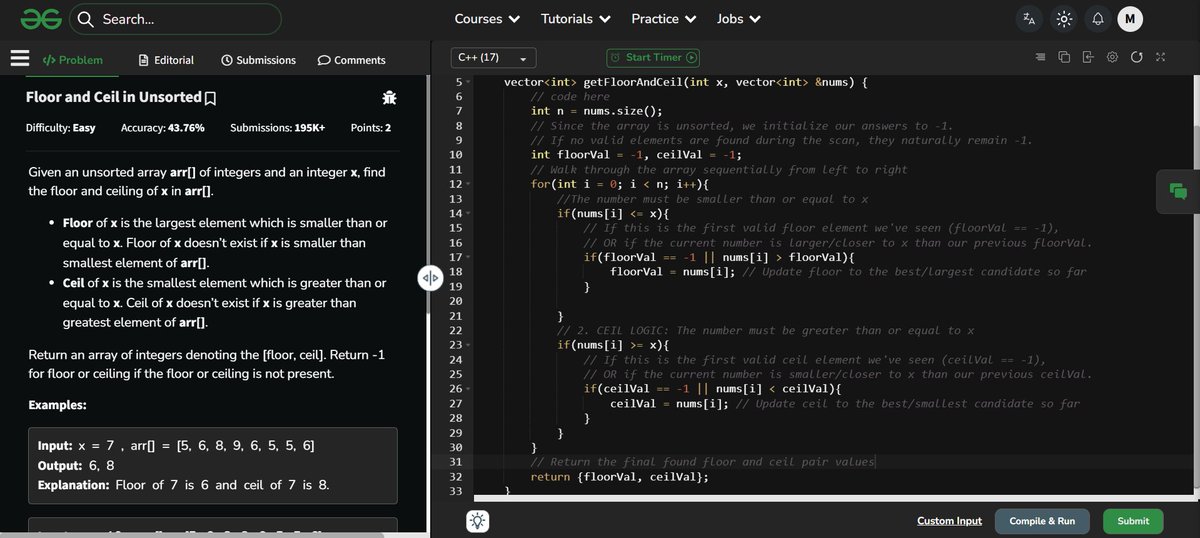Copy code with the copy icon
This screenshot has width=1200, height=538.
pyautogui.click(x=1064, y=57)
